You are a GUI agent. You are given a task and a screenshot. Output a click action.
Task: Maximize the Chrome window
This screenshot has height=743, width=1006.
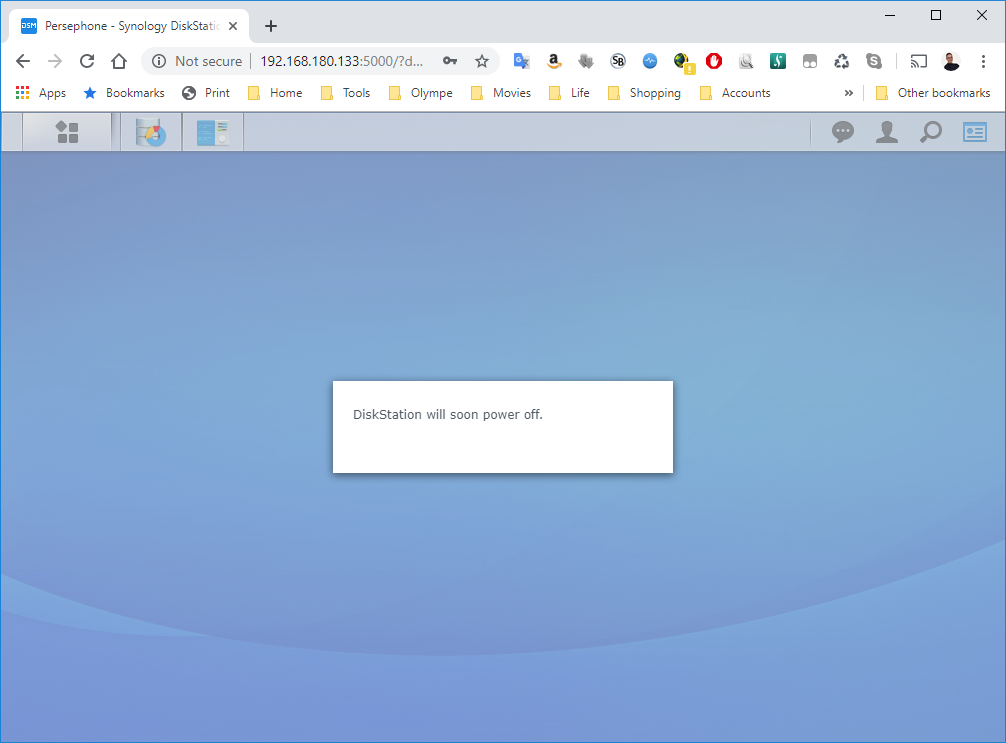[x=936, y=15]
